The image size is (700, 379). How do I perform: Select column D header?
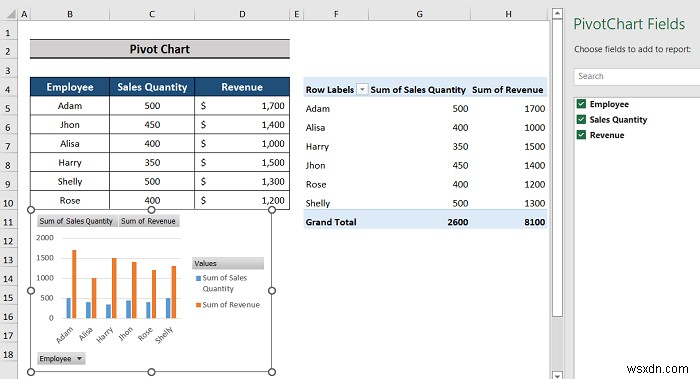(242, 14)
